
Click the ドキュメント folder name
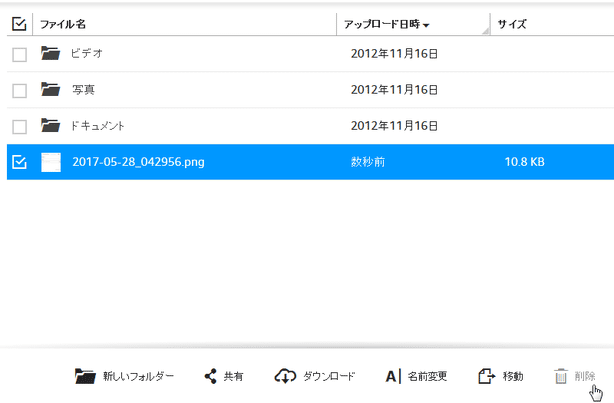[x=98, y=126]
